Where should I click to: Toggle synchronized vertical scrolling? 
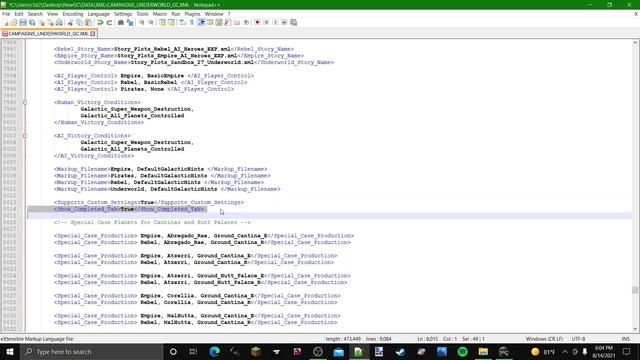click(x=162, y=22)
